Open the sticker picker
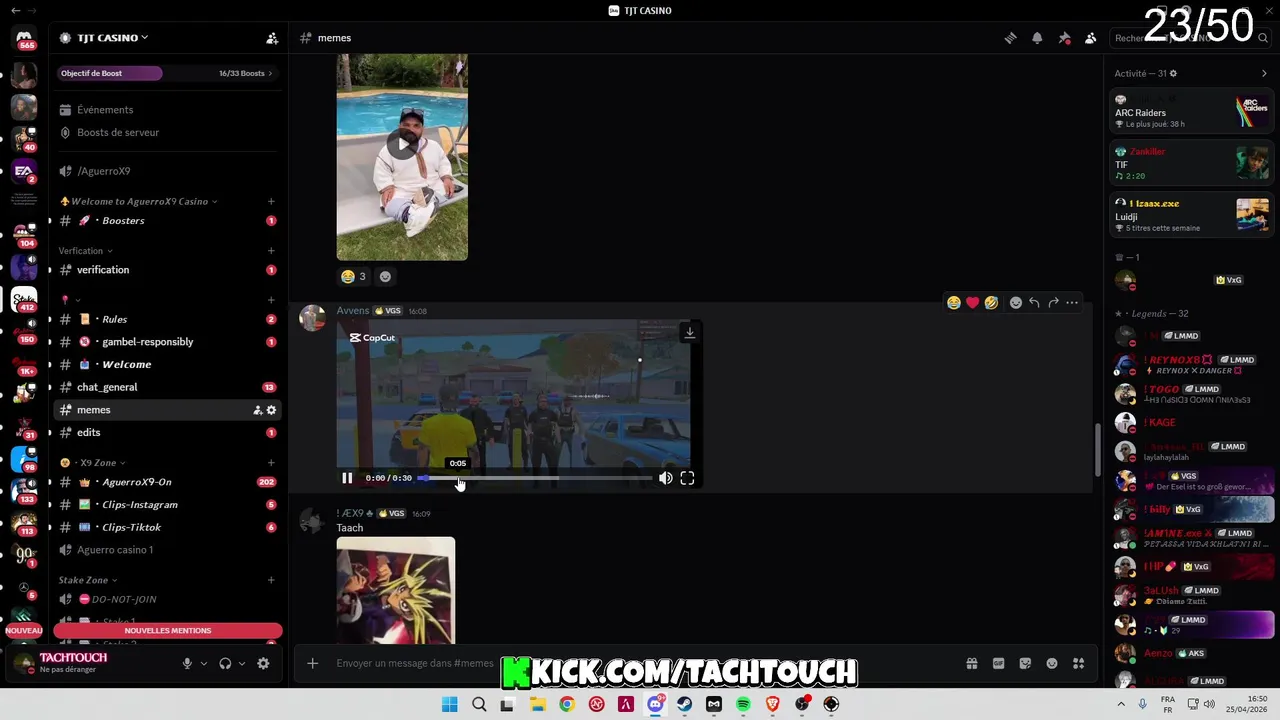1280x720 pixels. click(1025, 663)
